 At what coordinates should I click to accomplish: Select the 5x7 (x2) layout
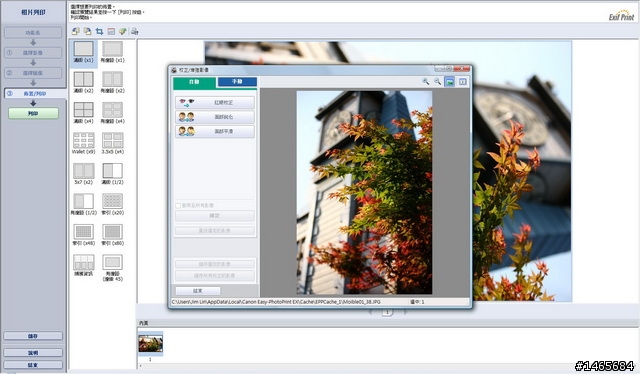tap(83, 174)
